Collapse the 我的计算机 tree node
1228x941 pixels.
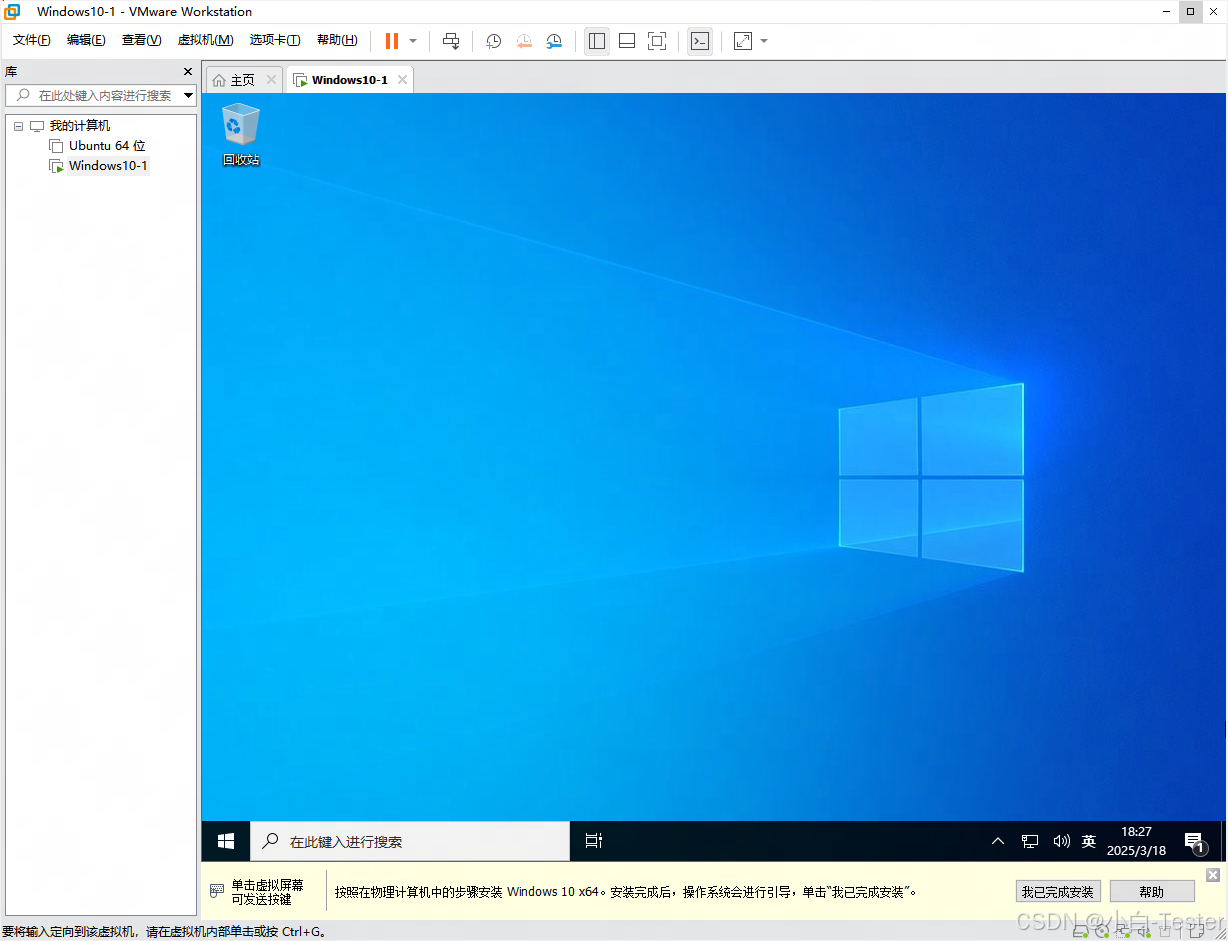18,126
